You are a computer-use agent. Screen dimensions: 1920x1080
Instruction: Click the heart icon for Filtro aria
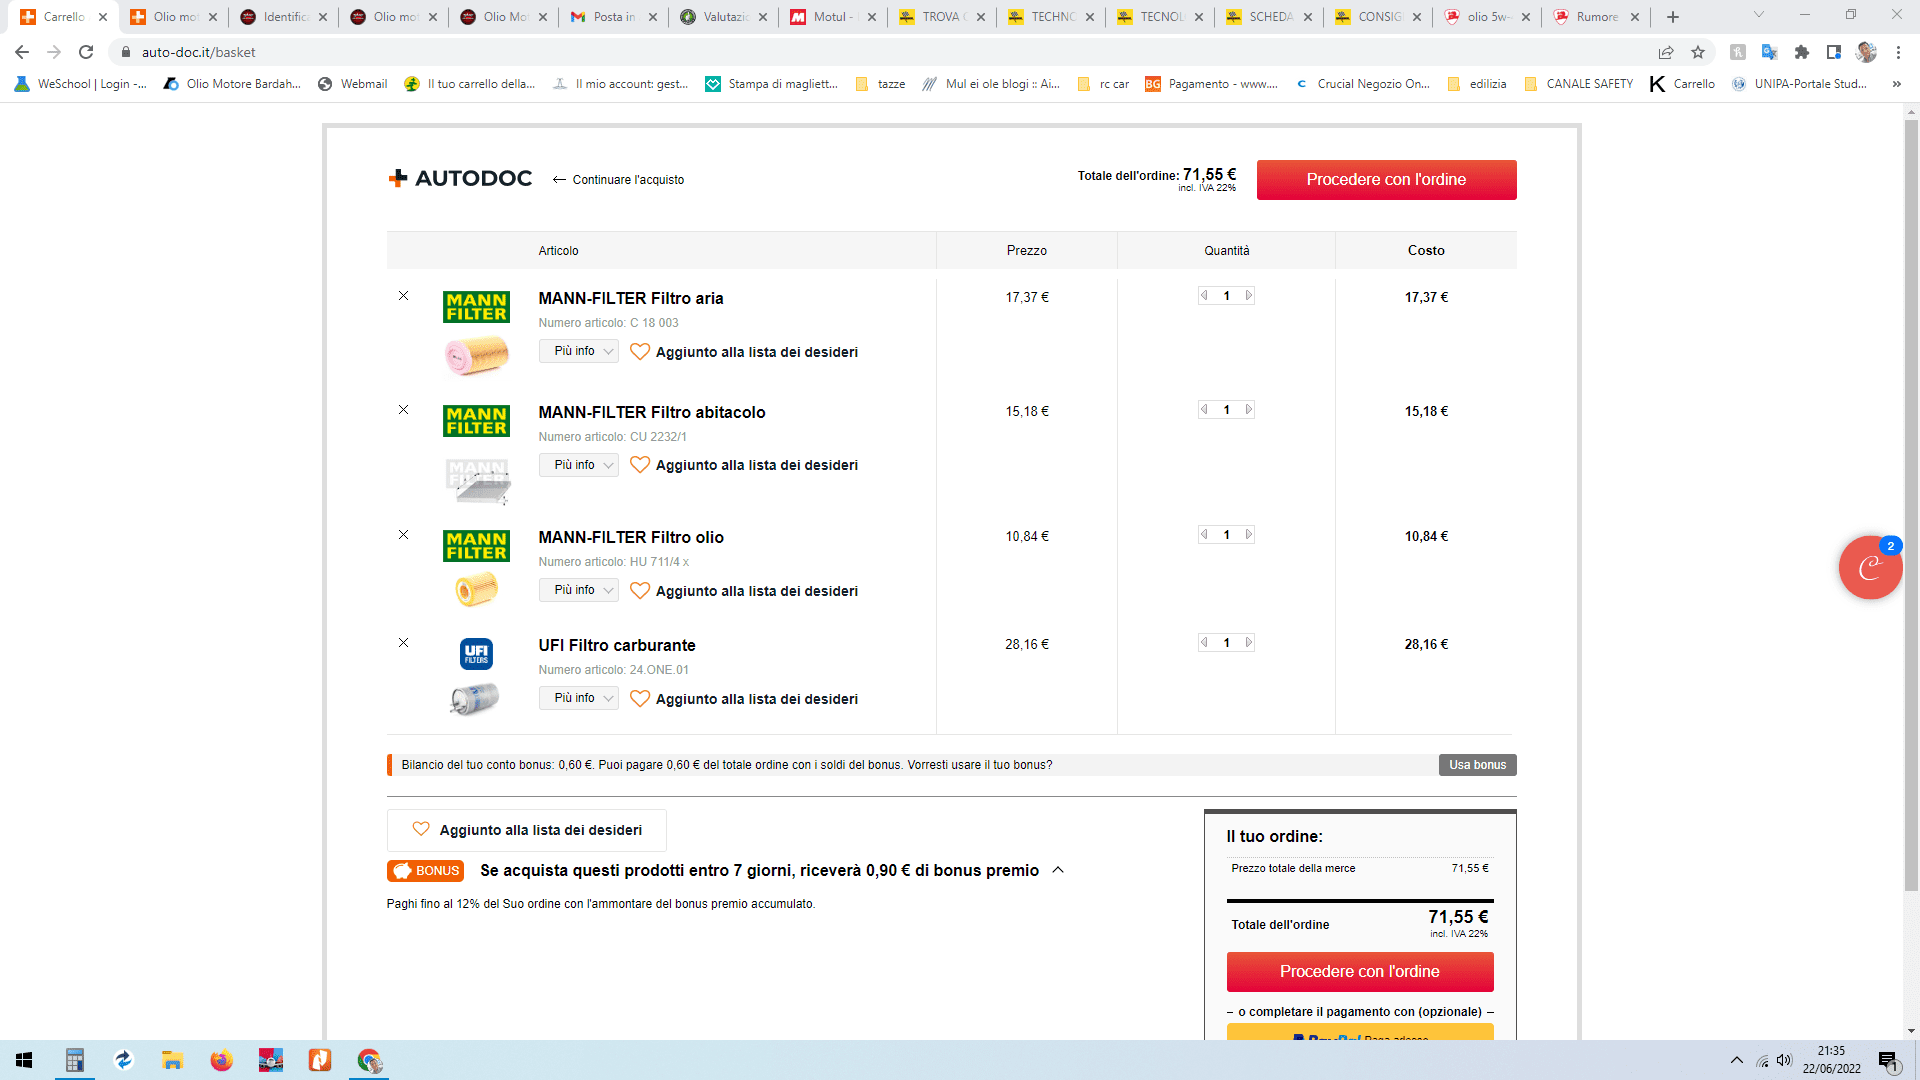point(640,352)
